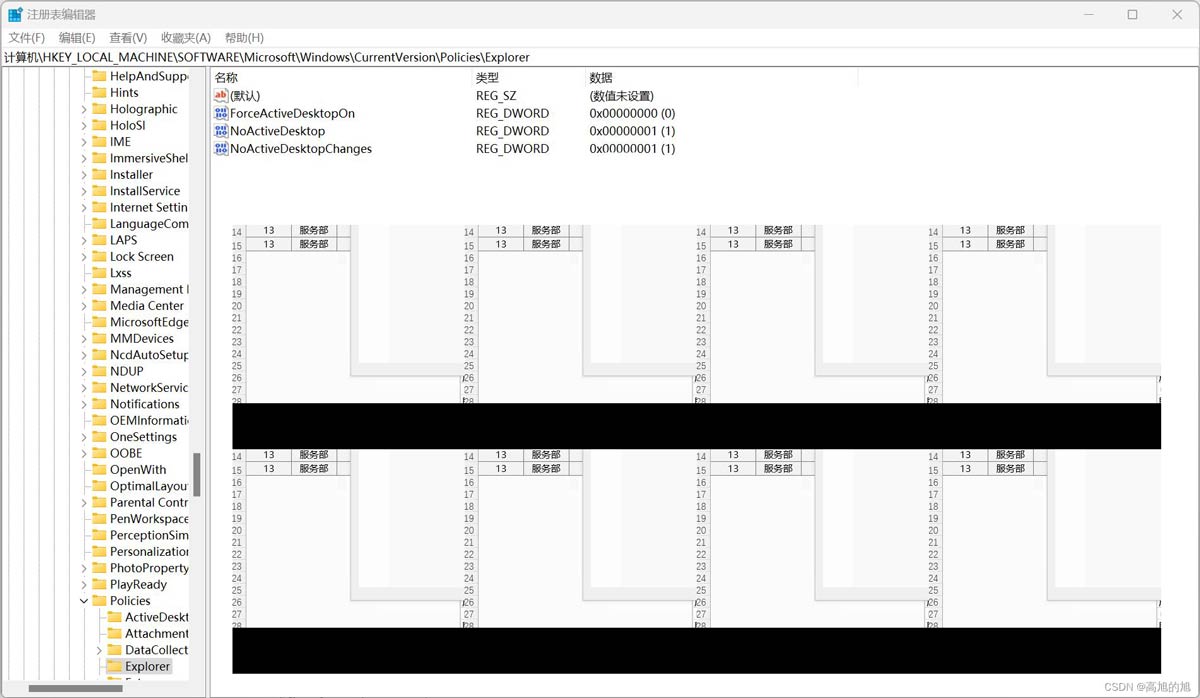Viewport: 1200px width, 698px height.
Task: Click the Notifications folder icon
Action: click(99, 404)
